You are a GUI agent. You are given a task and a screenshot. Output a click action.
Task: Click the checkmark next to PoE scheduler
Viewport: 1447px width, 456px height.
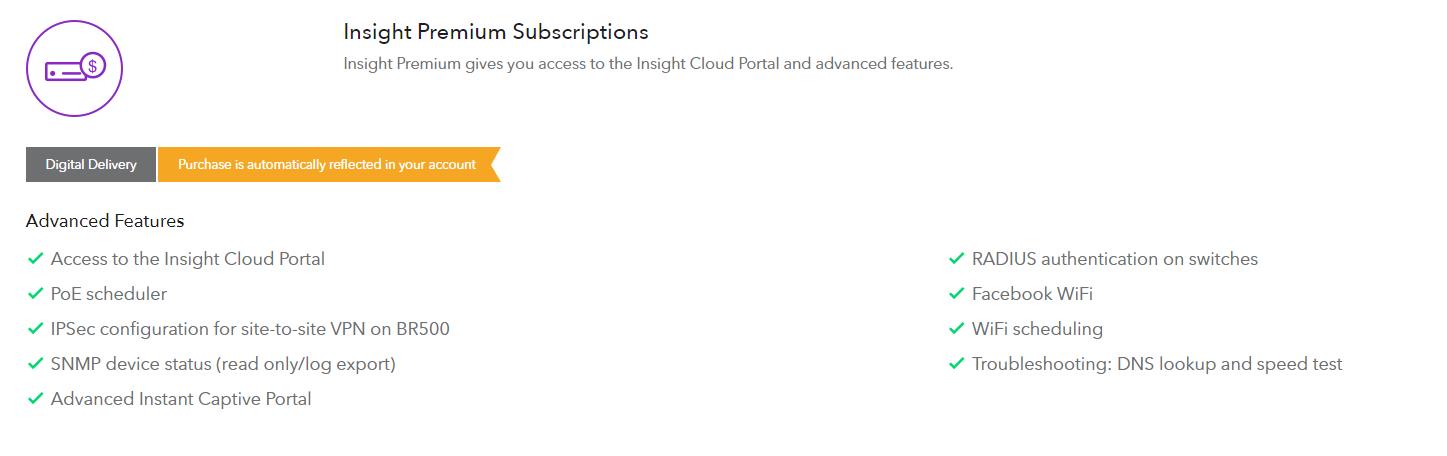pyautogui.click(x=35, y=294)
